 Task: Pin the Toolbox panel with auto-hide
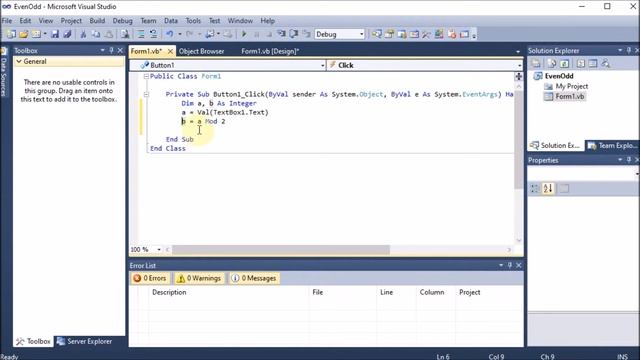[x=111, y=50]
